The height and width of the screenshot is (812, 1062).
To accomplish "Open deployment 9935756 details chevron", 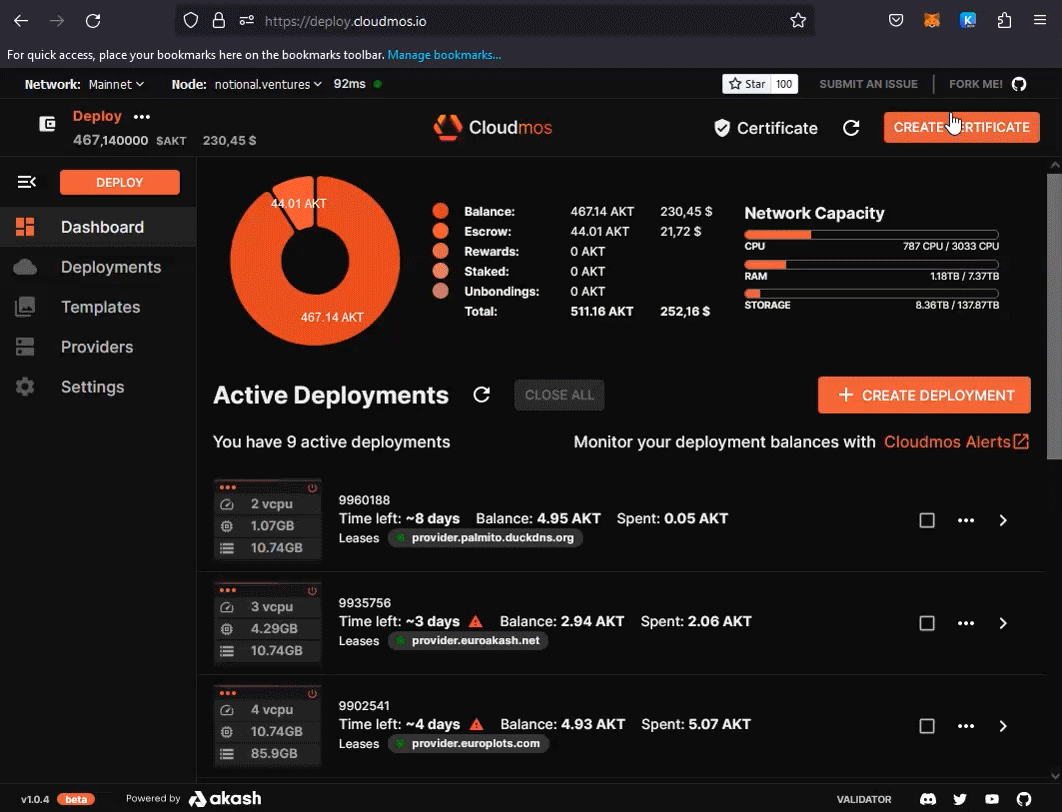I will [x=1003, y=623].
